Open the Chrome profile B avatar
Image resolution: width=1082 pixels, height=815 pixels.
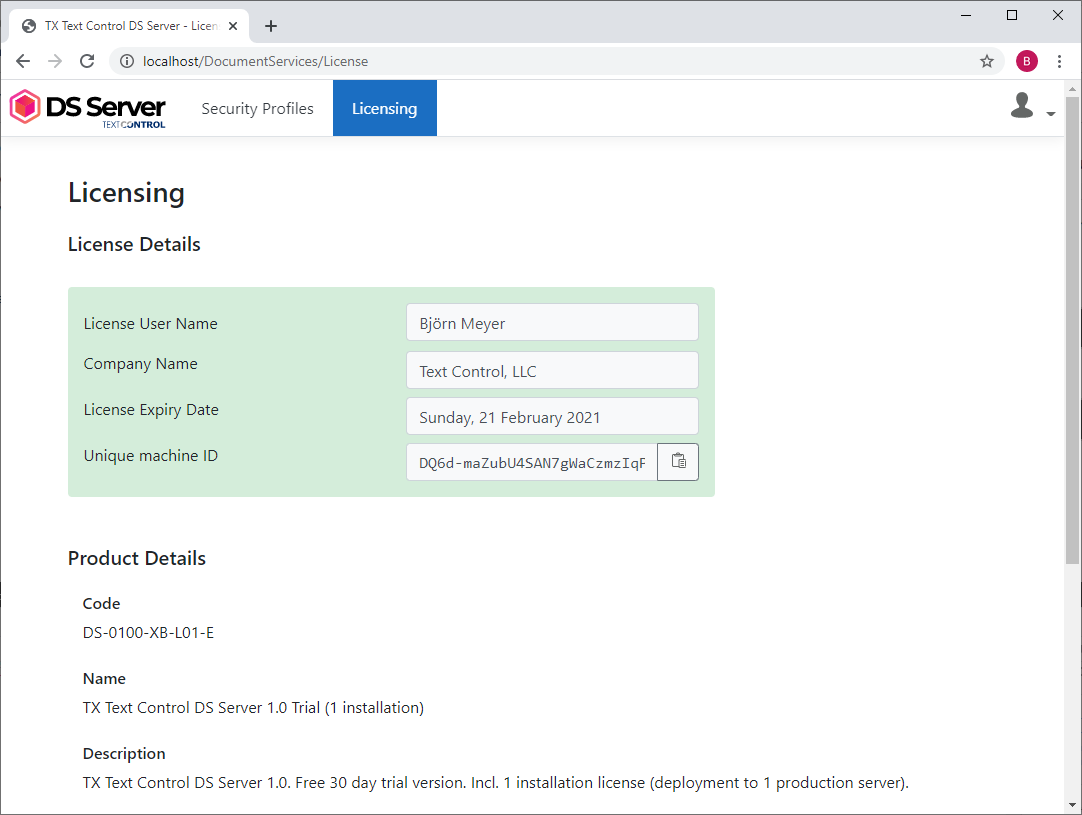coord(1027,61)
